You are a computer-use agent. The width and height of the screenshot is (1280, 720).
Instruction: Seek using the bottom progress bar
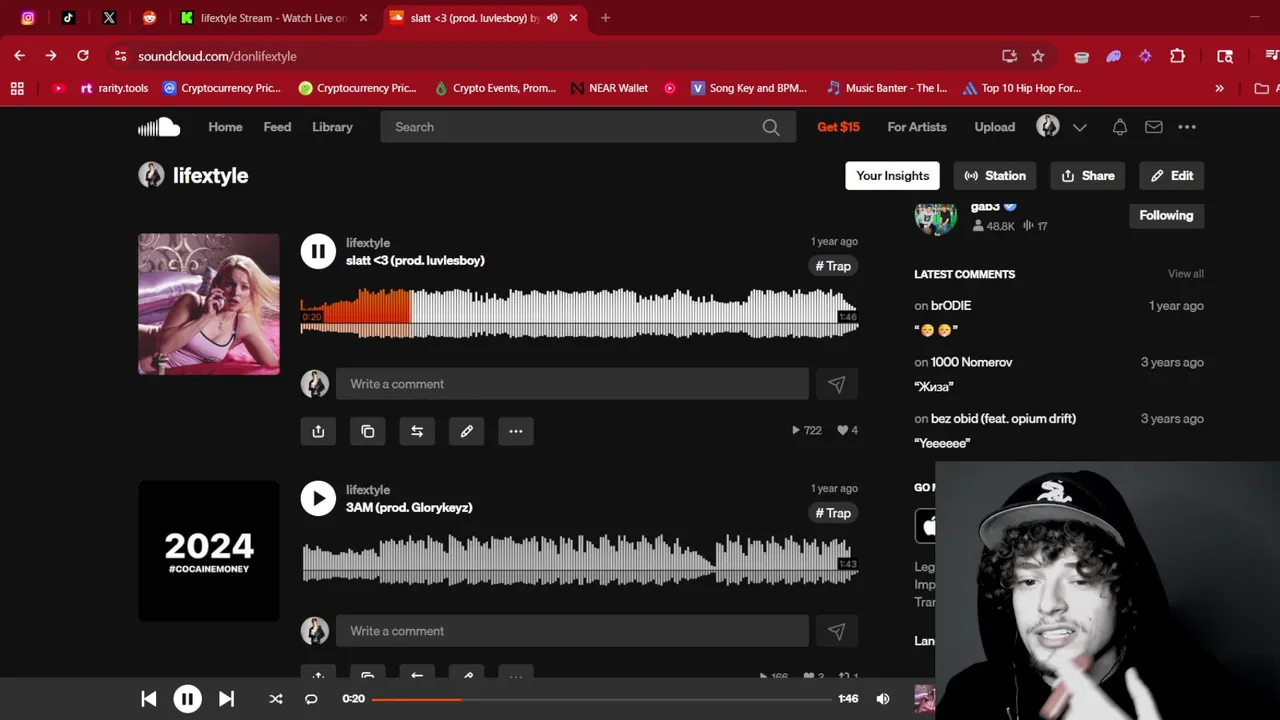[602, 699]
